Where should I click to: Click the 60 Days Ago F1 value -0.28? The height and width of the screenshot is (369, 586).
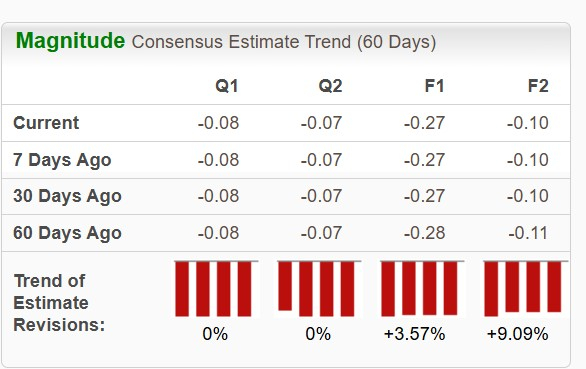pyautogui.click(x=425, y=233)
